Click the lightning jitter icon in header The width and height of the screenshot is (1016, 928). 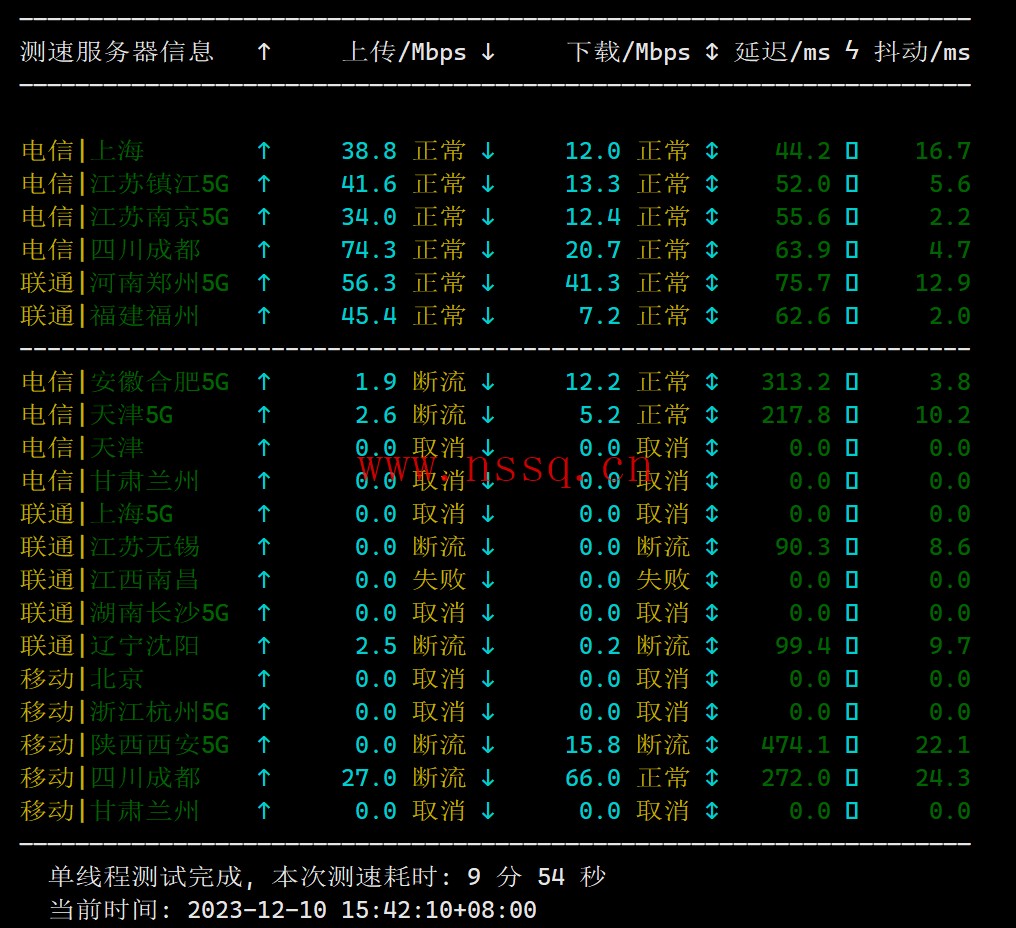click(852, 51)
